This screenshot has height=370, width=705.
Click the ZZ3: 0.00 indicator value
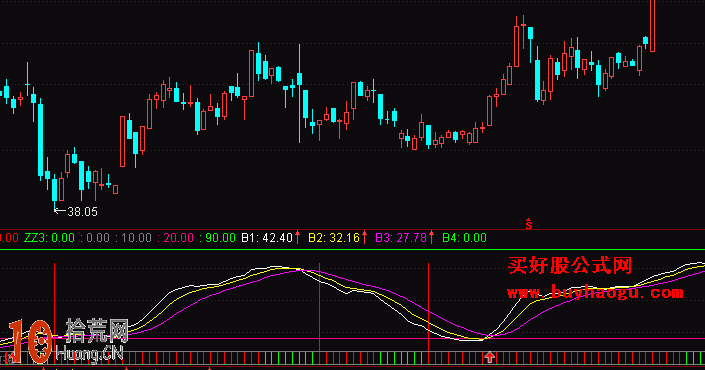coord(49,238)
